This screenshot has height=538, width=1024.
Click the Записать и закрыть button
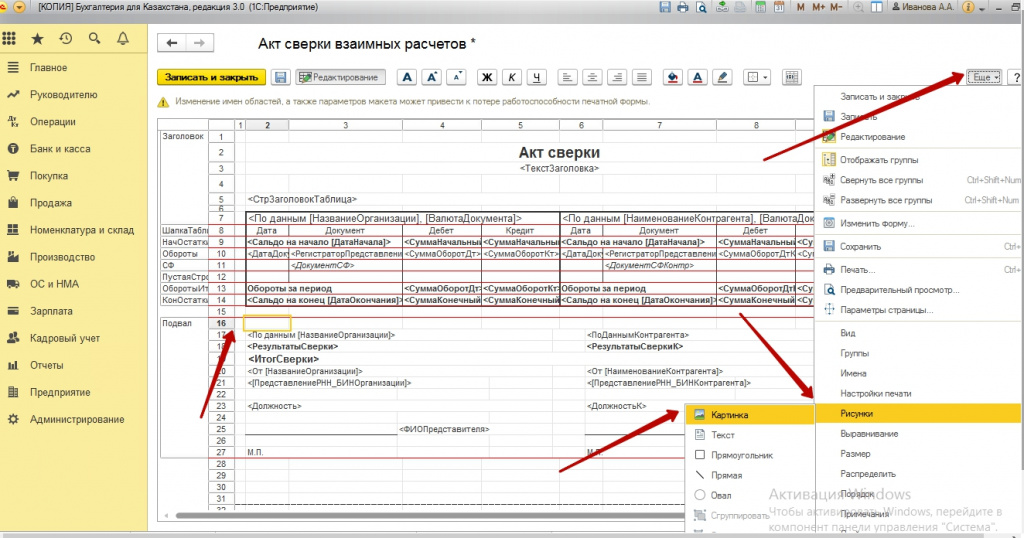pos(211,77)
